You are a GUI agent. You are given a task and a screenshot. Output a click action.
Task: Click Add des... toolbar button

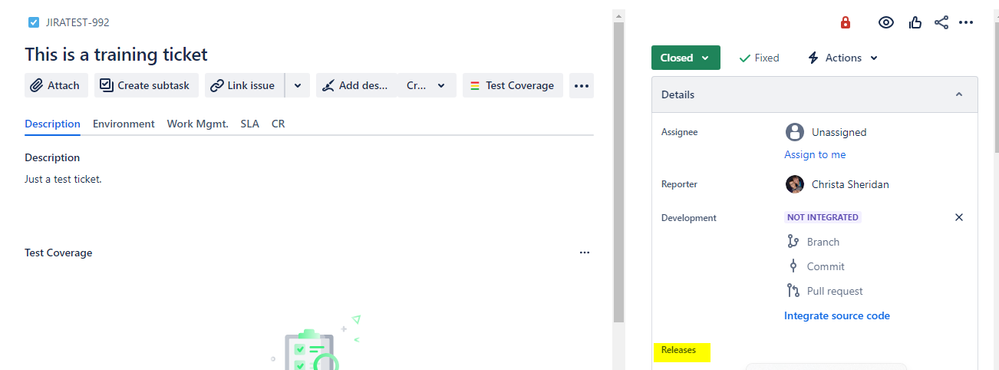coord(356,85)
